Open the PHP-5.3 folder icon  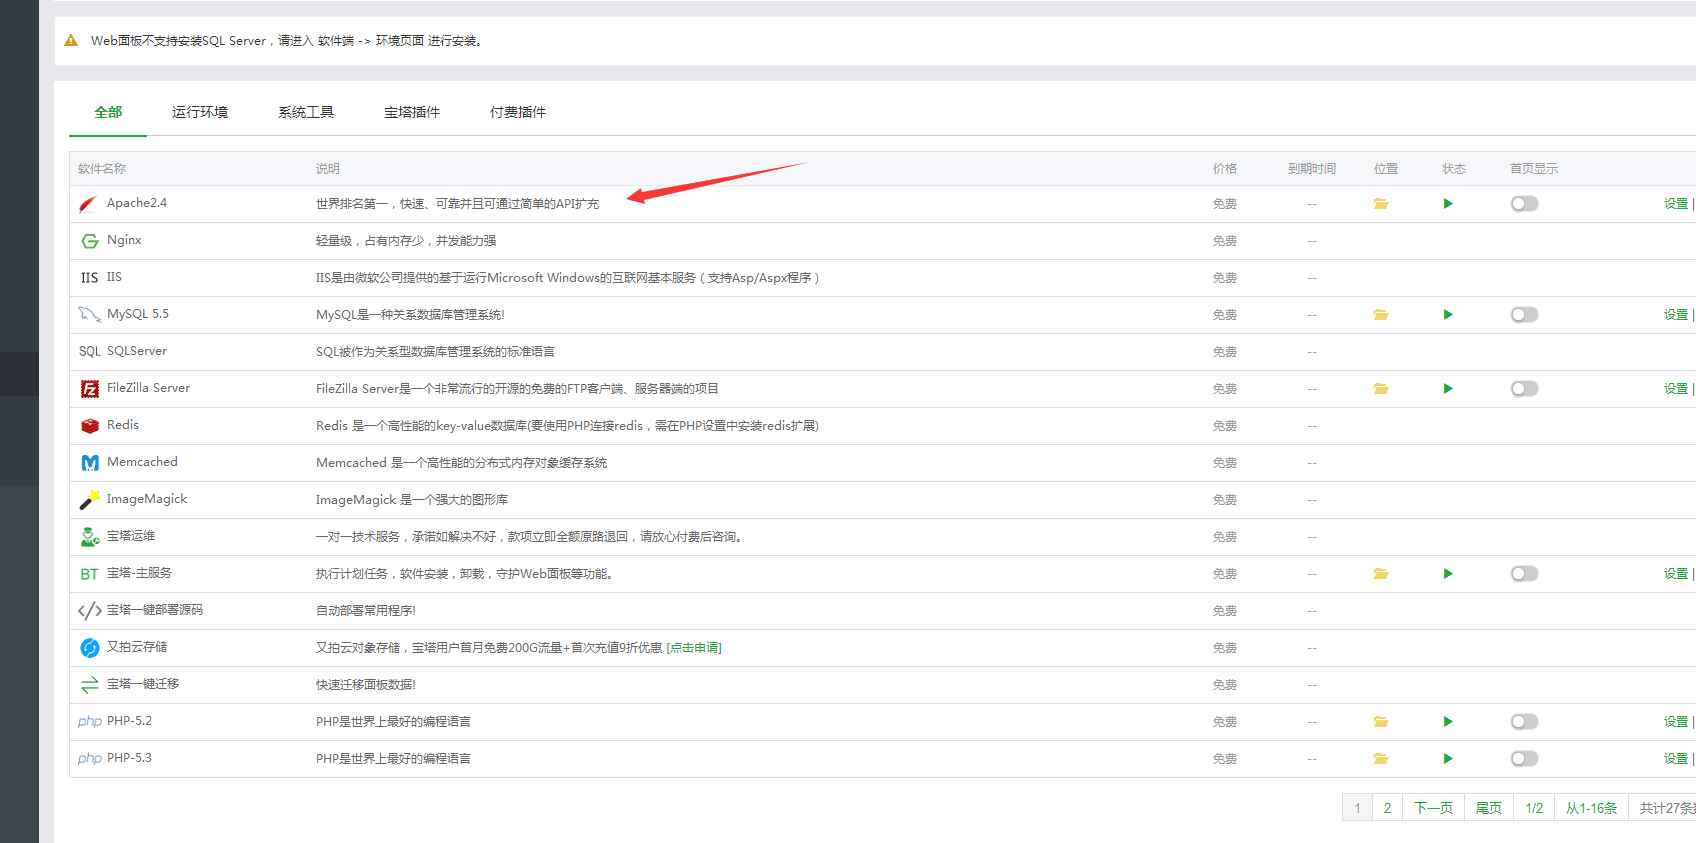click(x=1381, y=759)
